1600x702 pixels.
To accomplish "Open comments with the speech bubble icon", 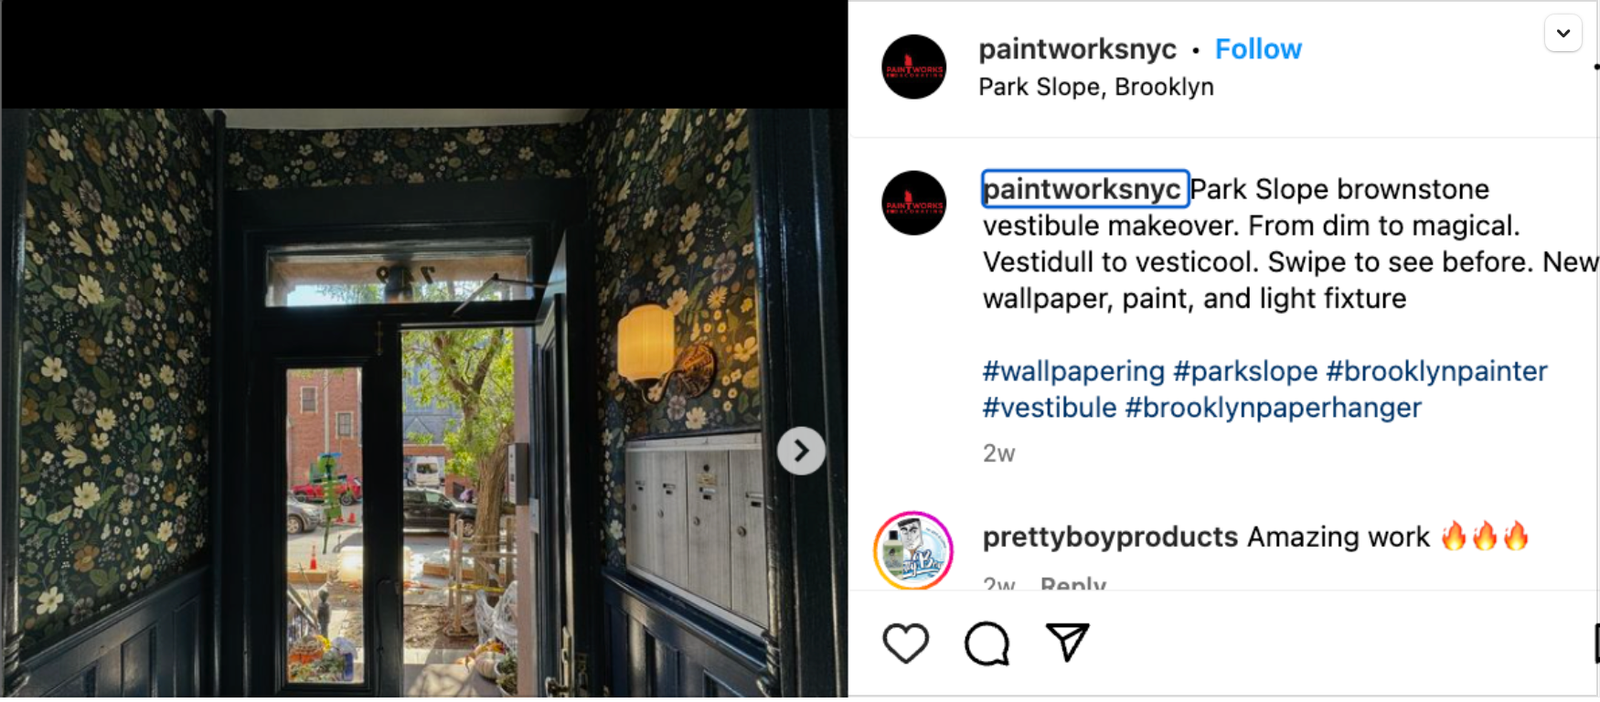I will pos(987,643).
